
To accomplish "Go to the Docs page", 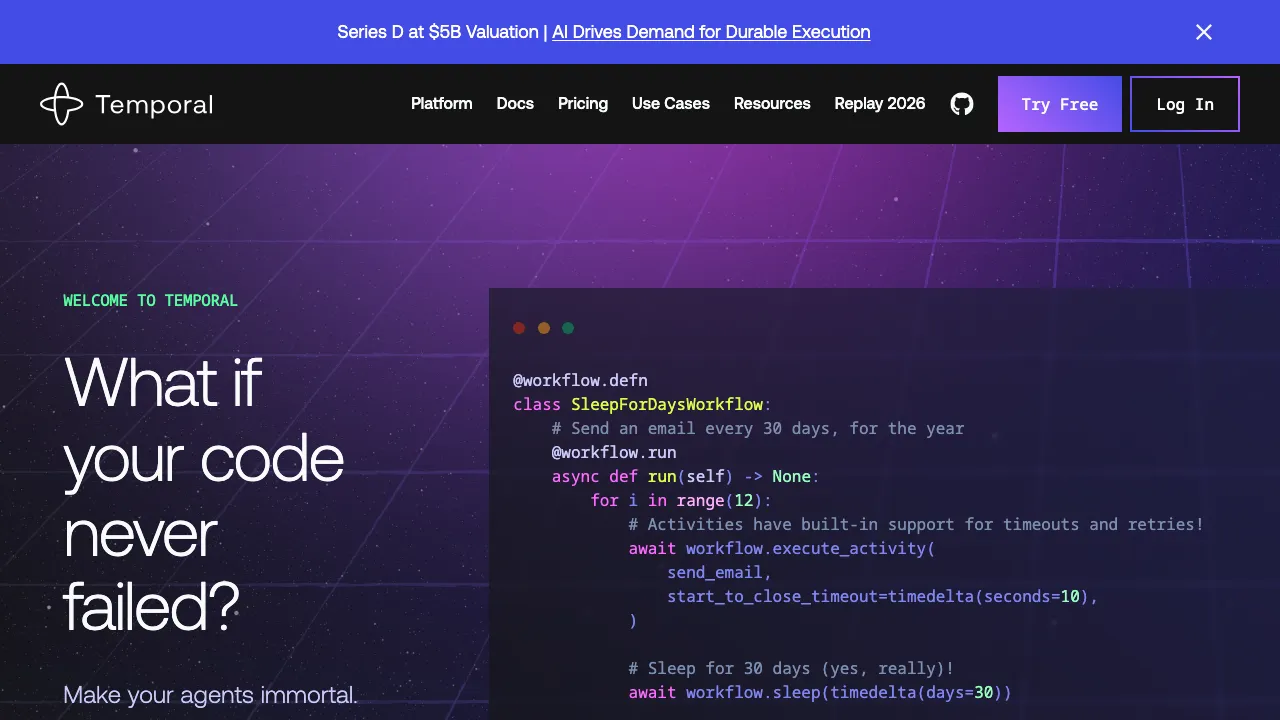I will 515,104.
